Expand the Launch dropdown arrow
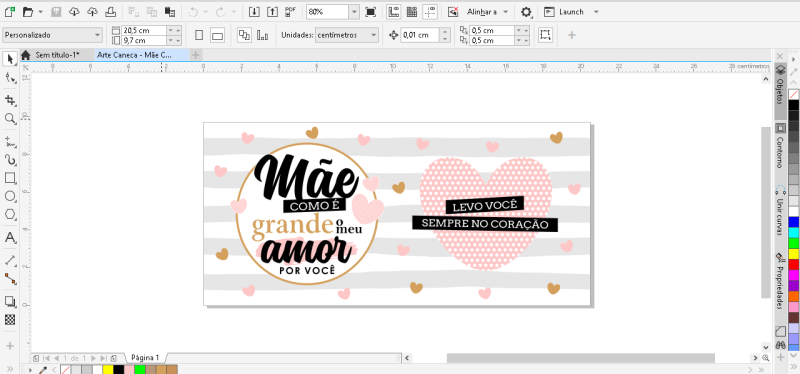The height and width of the screenshot is (374, 800). click(x=596, y=12)
